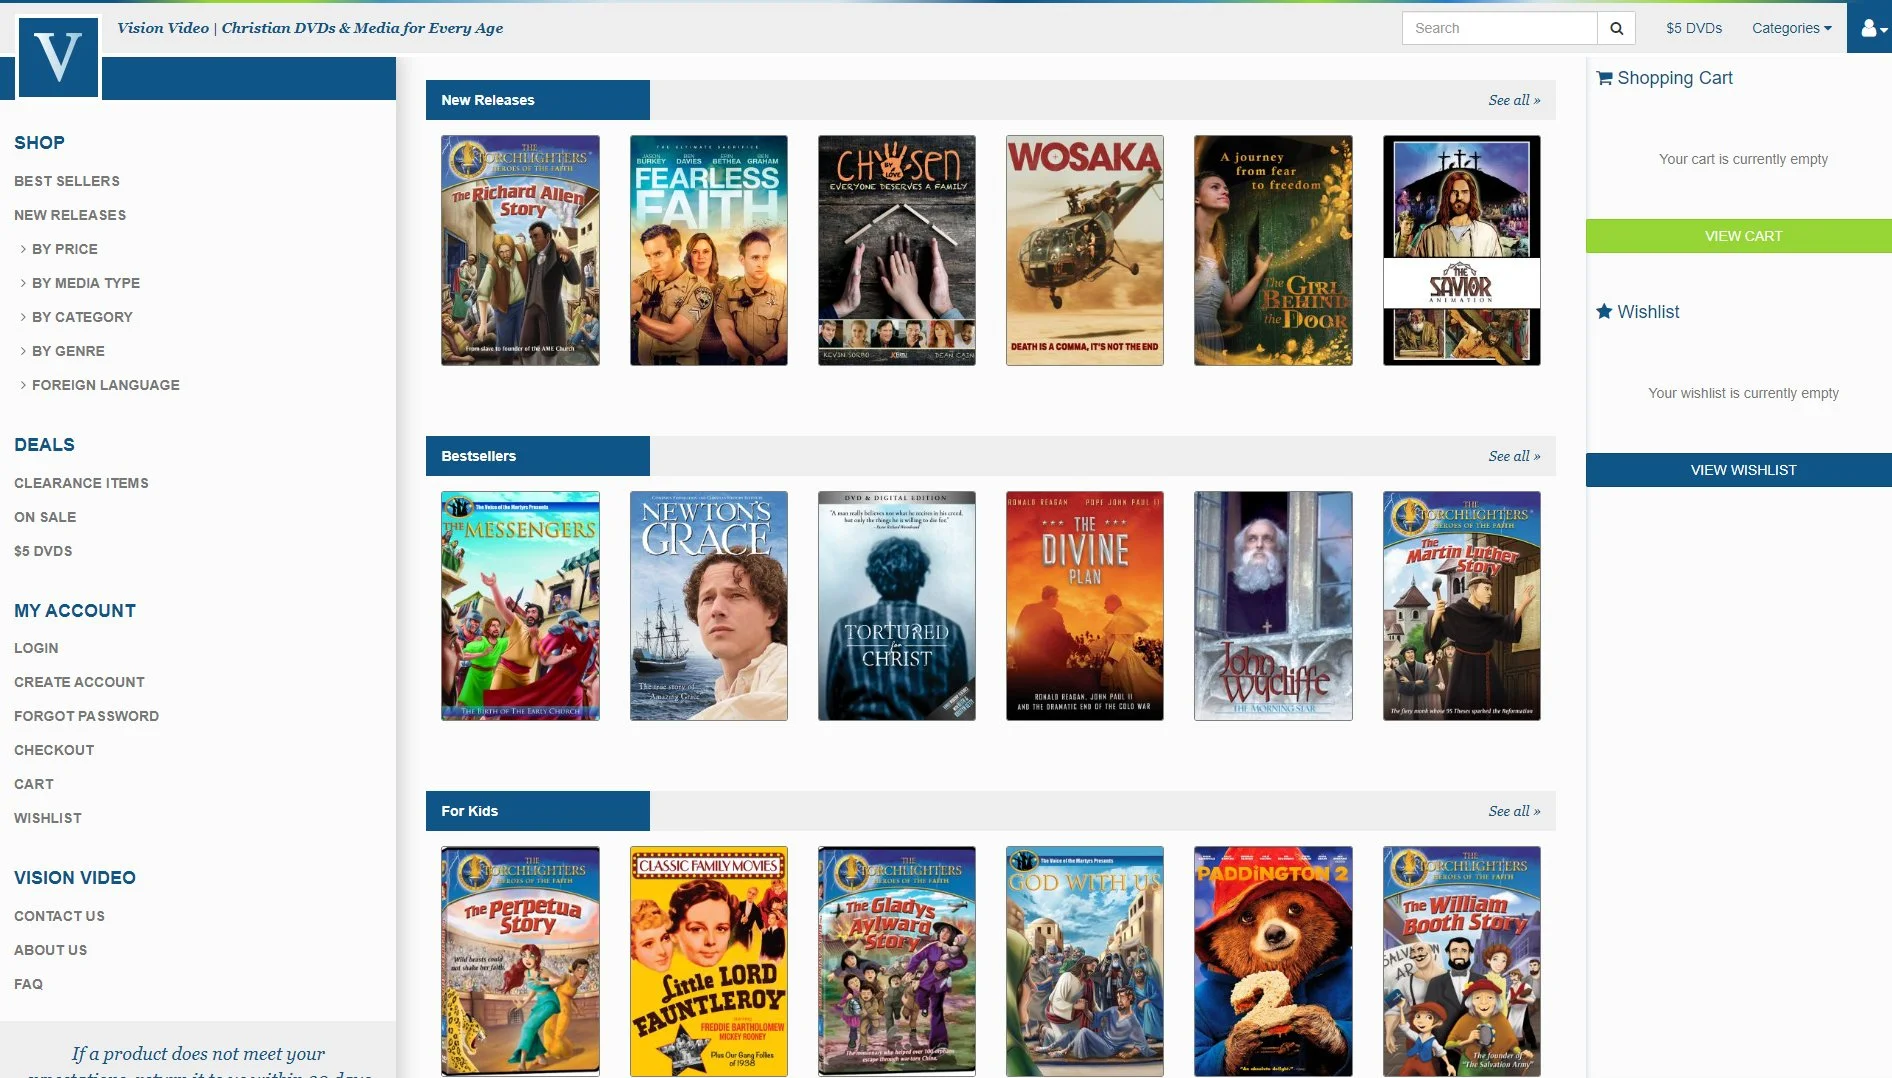The height and width of the screenshot is (1078, 1892).
Task: Open The Perpetua Story cover
Action: point(520,961)
